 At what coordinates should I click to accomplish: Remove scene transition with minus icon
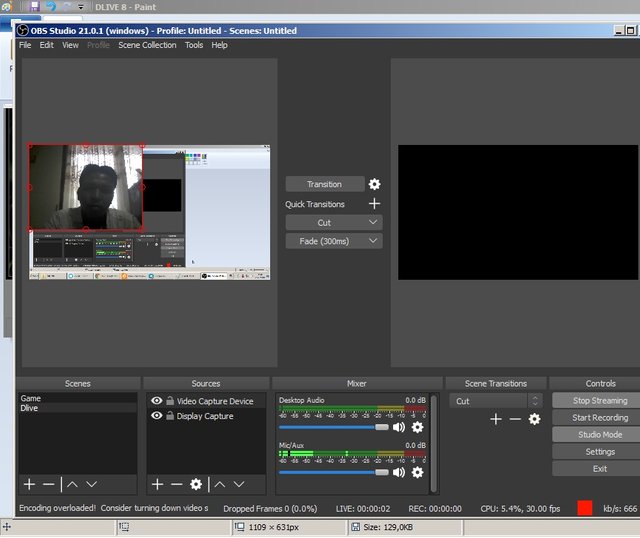[x=515, y=419]
